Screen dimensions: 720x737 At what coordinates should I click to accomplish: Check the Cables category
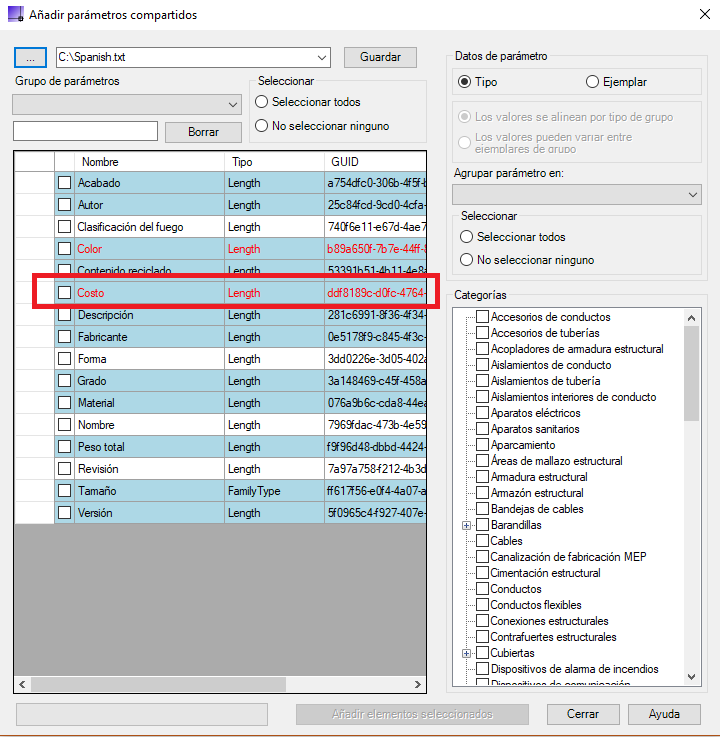pyautogui.click(x=482, y=541)
